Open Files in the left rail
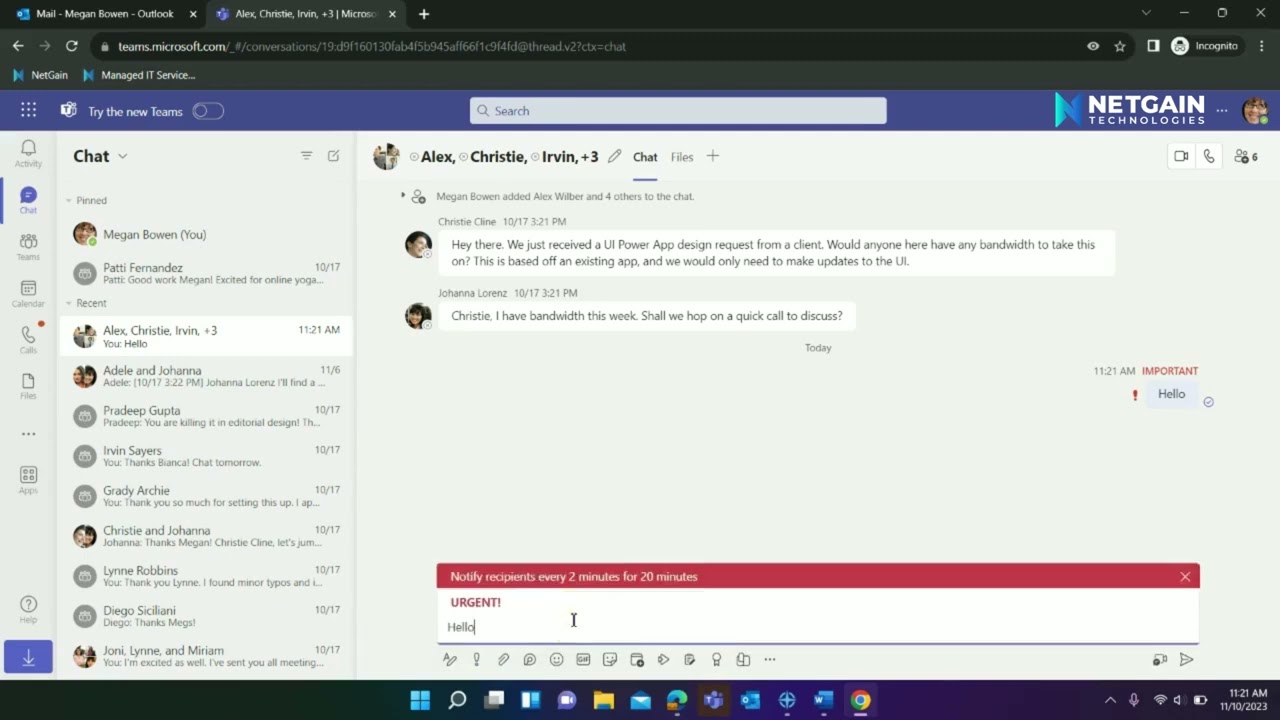The image size is (1280, 720). [x=28, y=387]
